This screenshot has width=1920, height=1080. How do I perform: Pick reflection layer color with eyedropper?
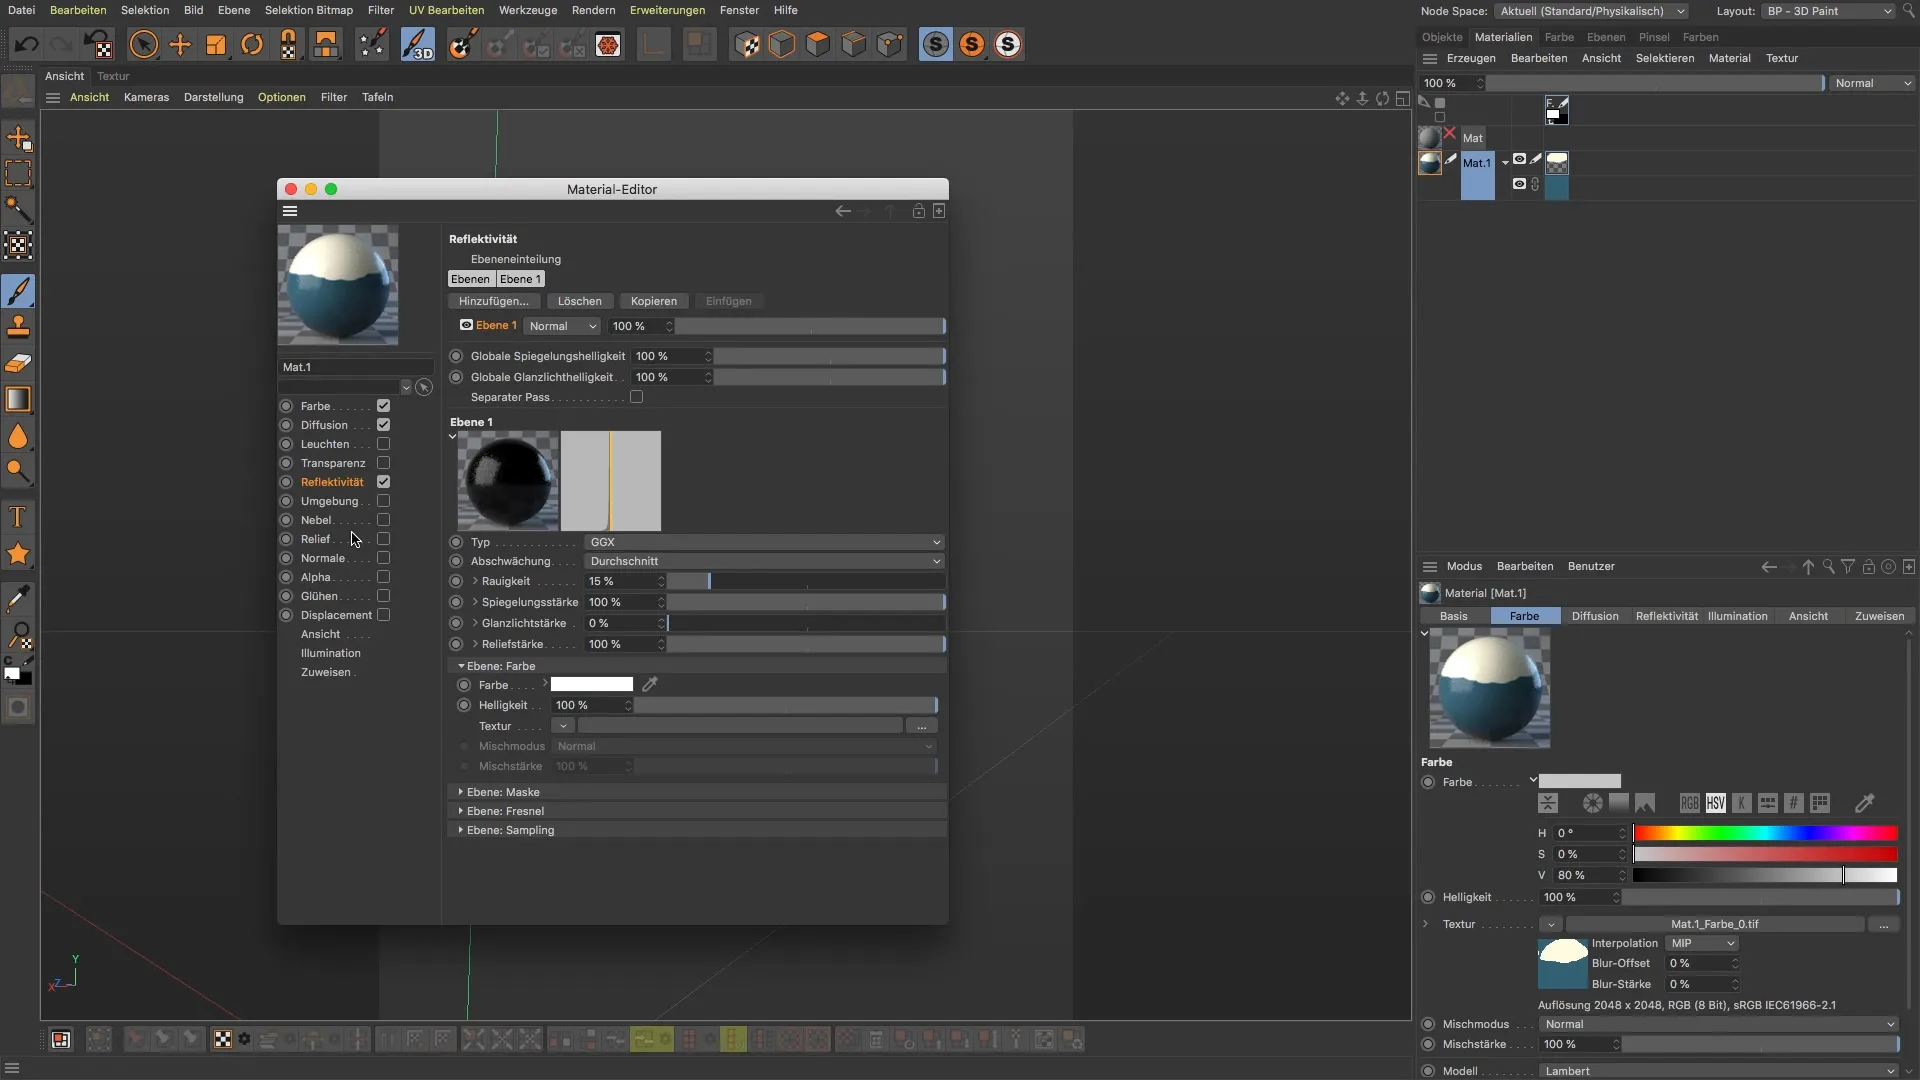650,684
